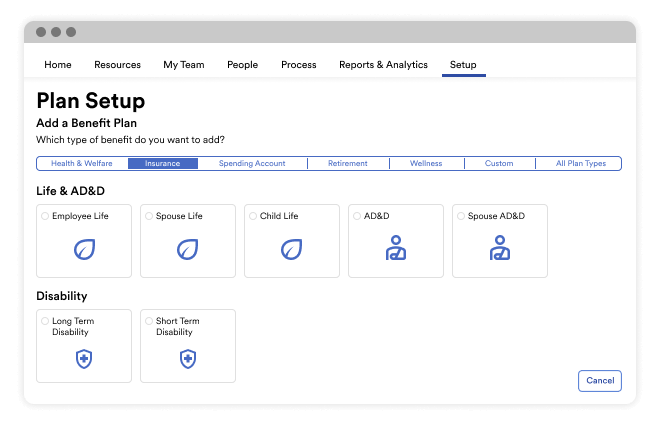Click the red window close dot
660x426 pixels.
(41, 31)
